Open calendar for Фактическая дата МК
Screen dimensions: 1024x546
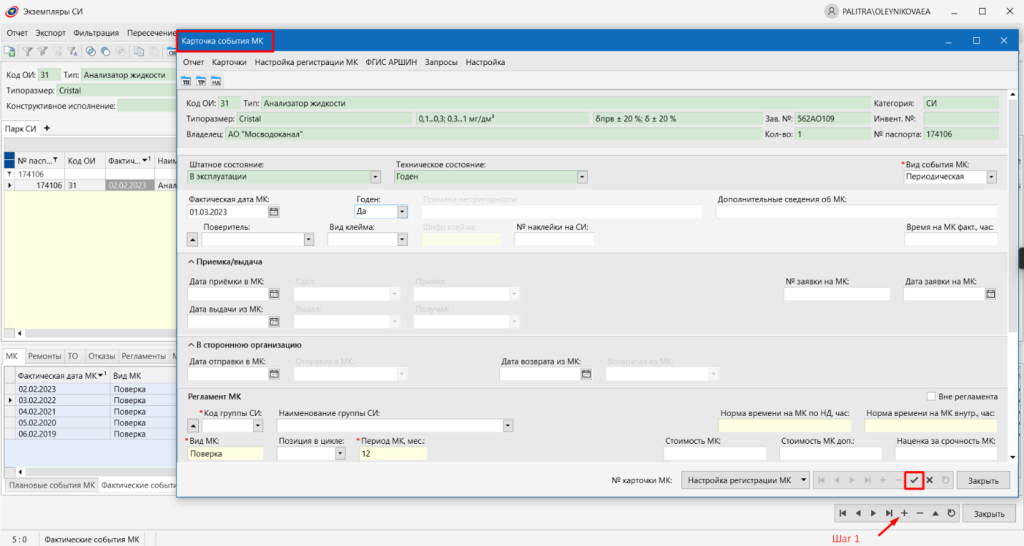274,212
